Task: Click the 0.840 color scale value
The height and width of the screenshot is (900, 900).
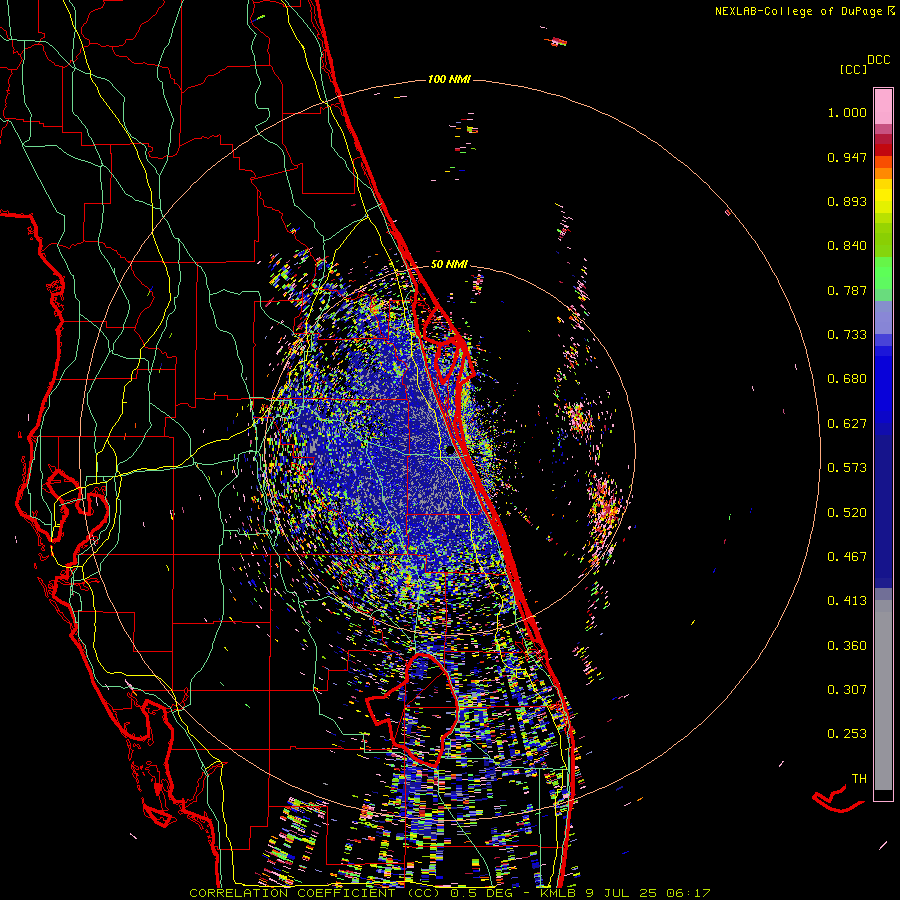Action: tap(847, 246)
